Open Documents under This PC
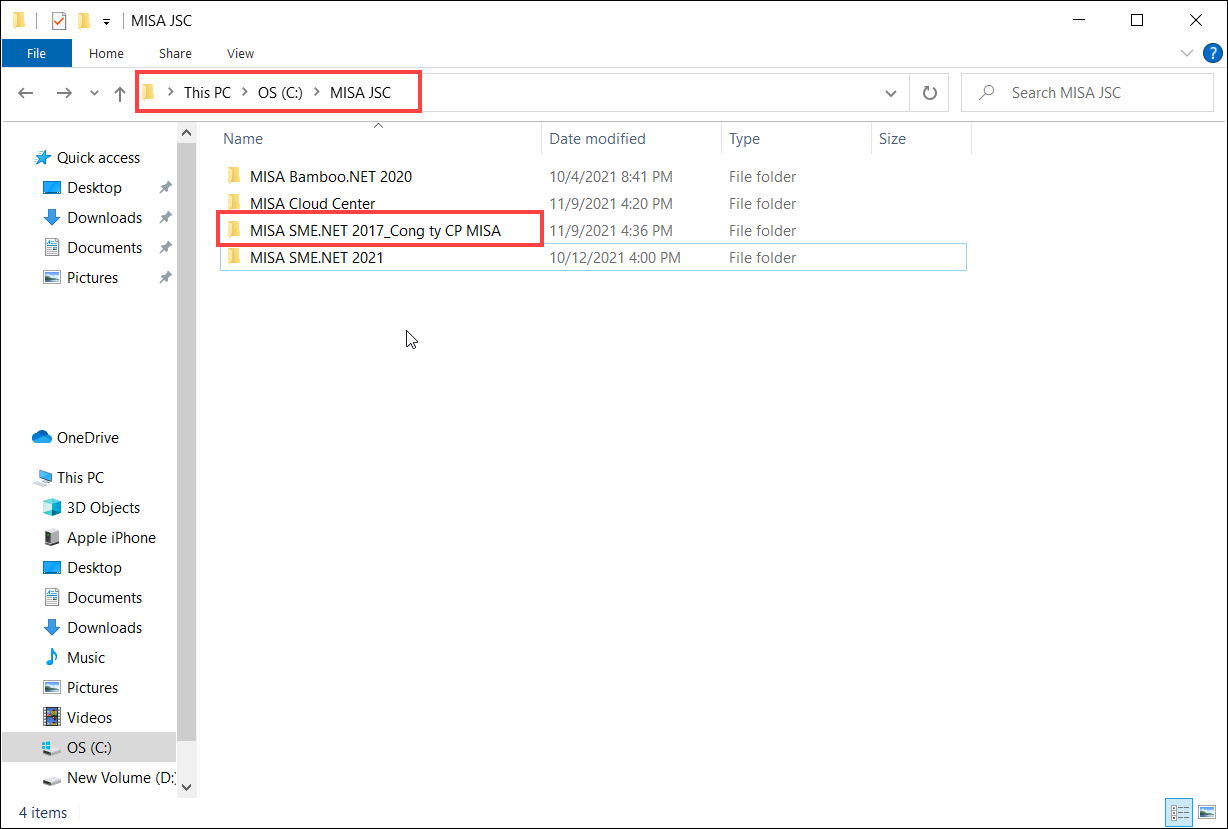This screenshot has width=1228, height=829. [104, 597]
